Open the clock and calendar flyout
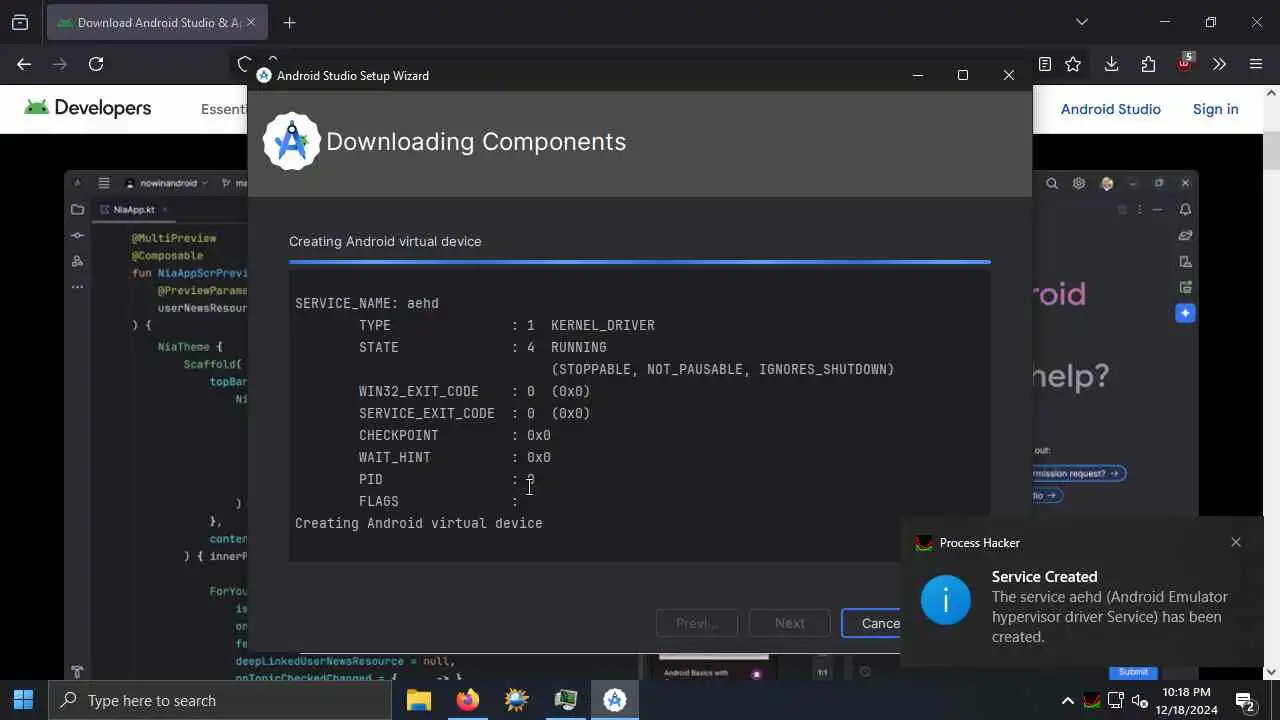 click(1188, 700)
